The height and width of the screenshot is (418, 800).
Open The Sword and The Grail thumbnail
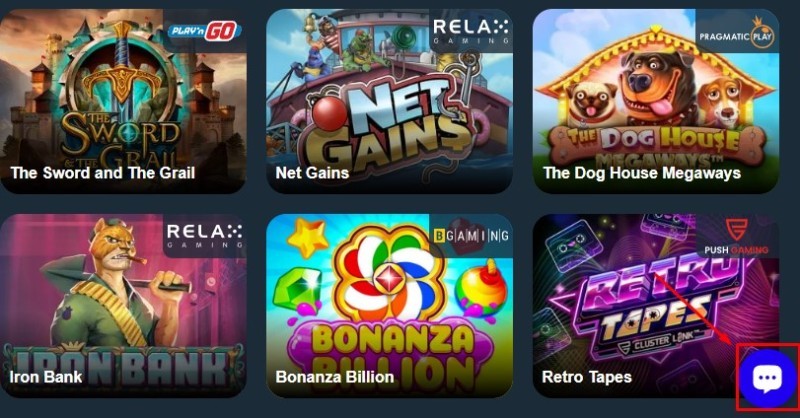point(123,101)
